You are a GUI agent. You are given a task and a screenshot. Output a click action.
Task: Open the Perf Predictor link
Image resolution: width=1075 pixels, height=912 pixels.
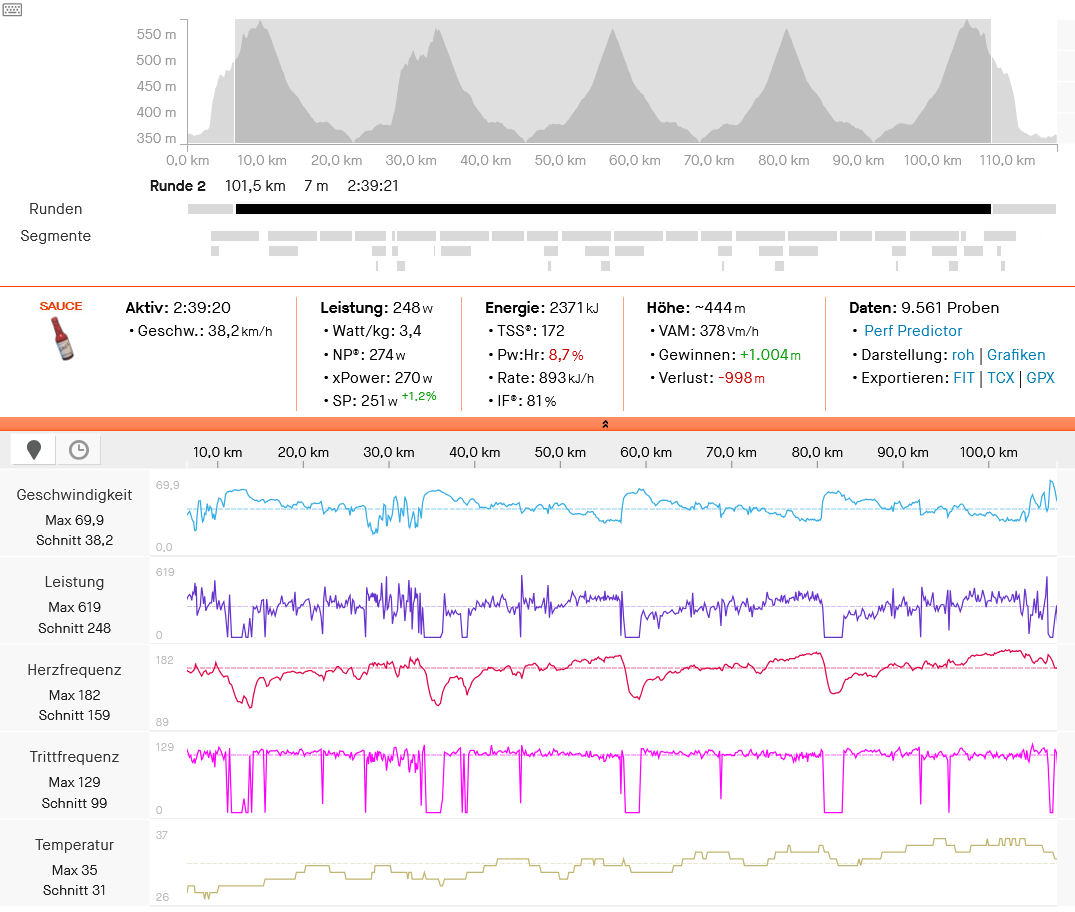[x=913, y=331]
